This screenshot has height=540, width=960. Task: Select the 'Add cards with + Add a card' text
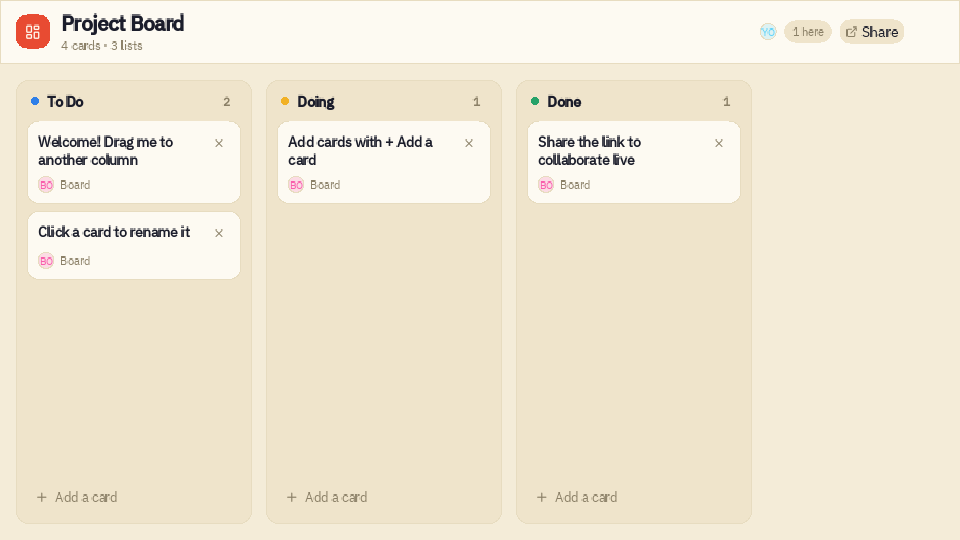[x=360, y=151]
